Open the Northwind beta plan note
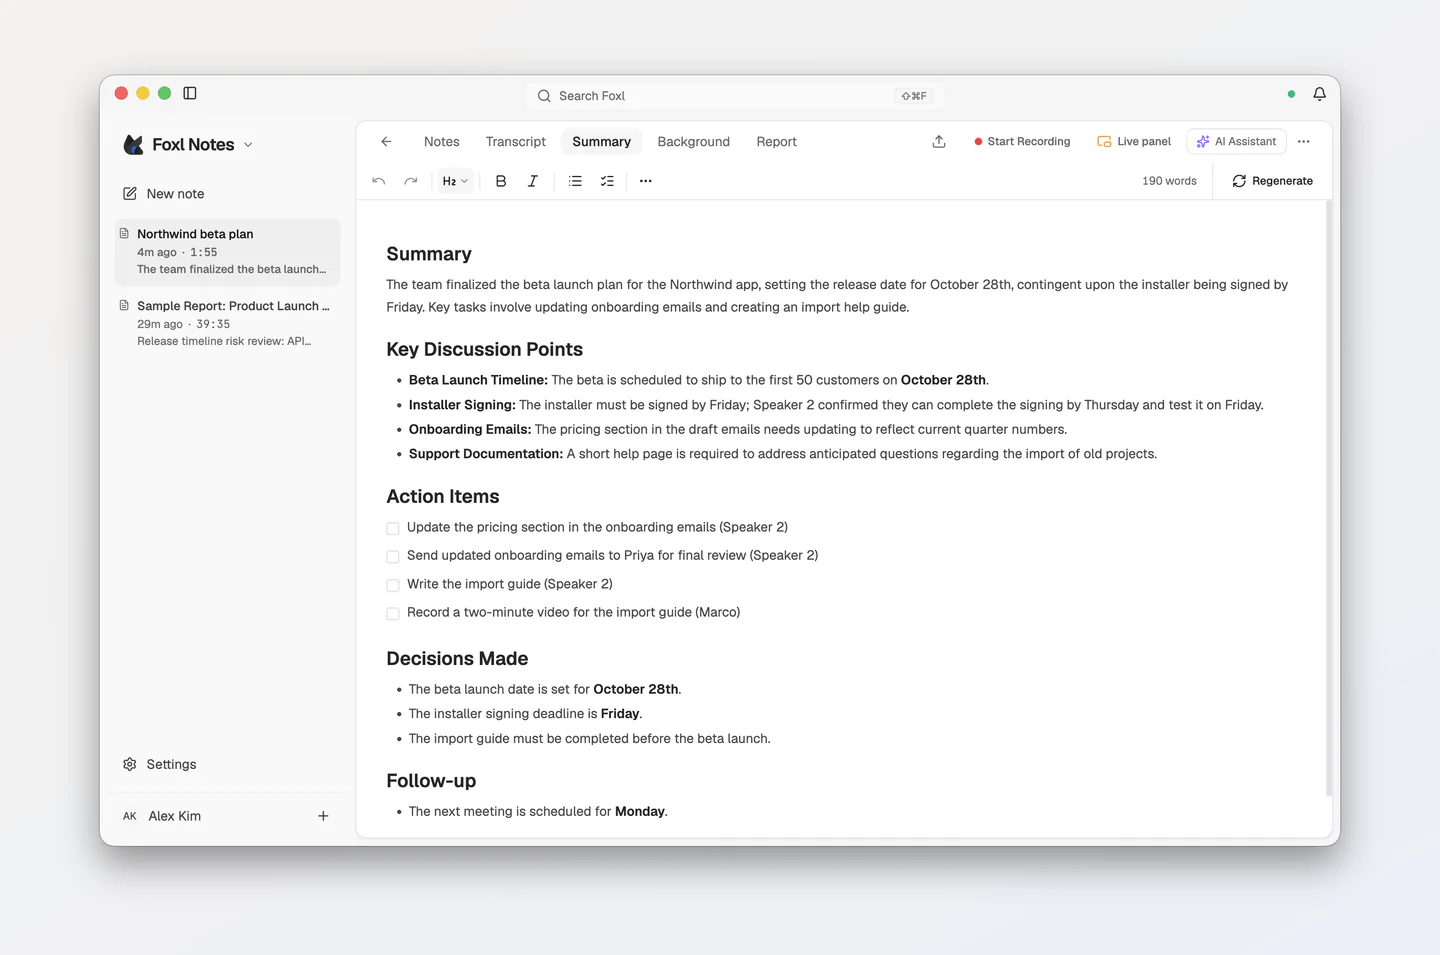Image resolution: width=1440 pixels, height=955 pixels. [228, 251]
